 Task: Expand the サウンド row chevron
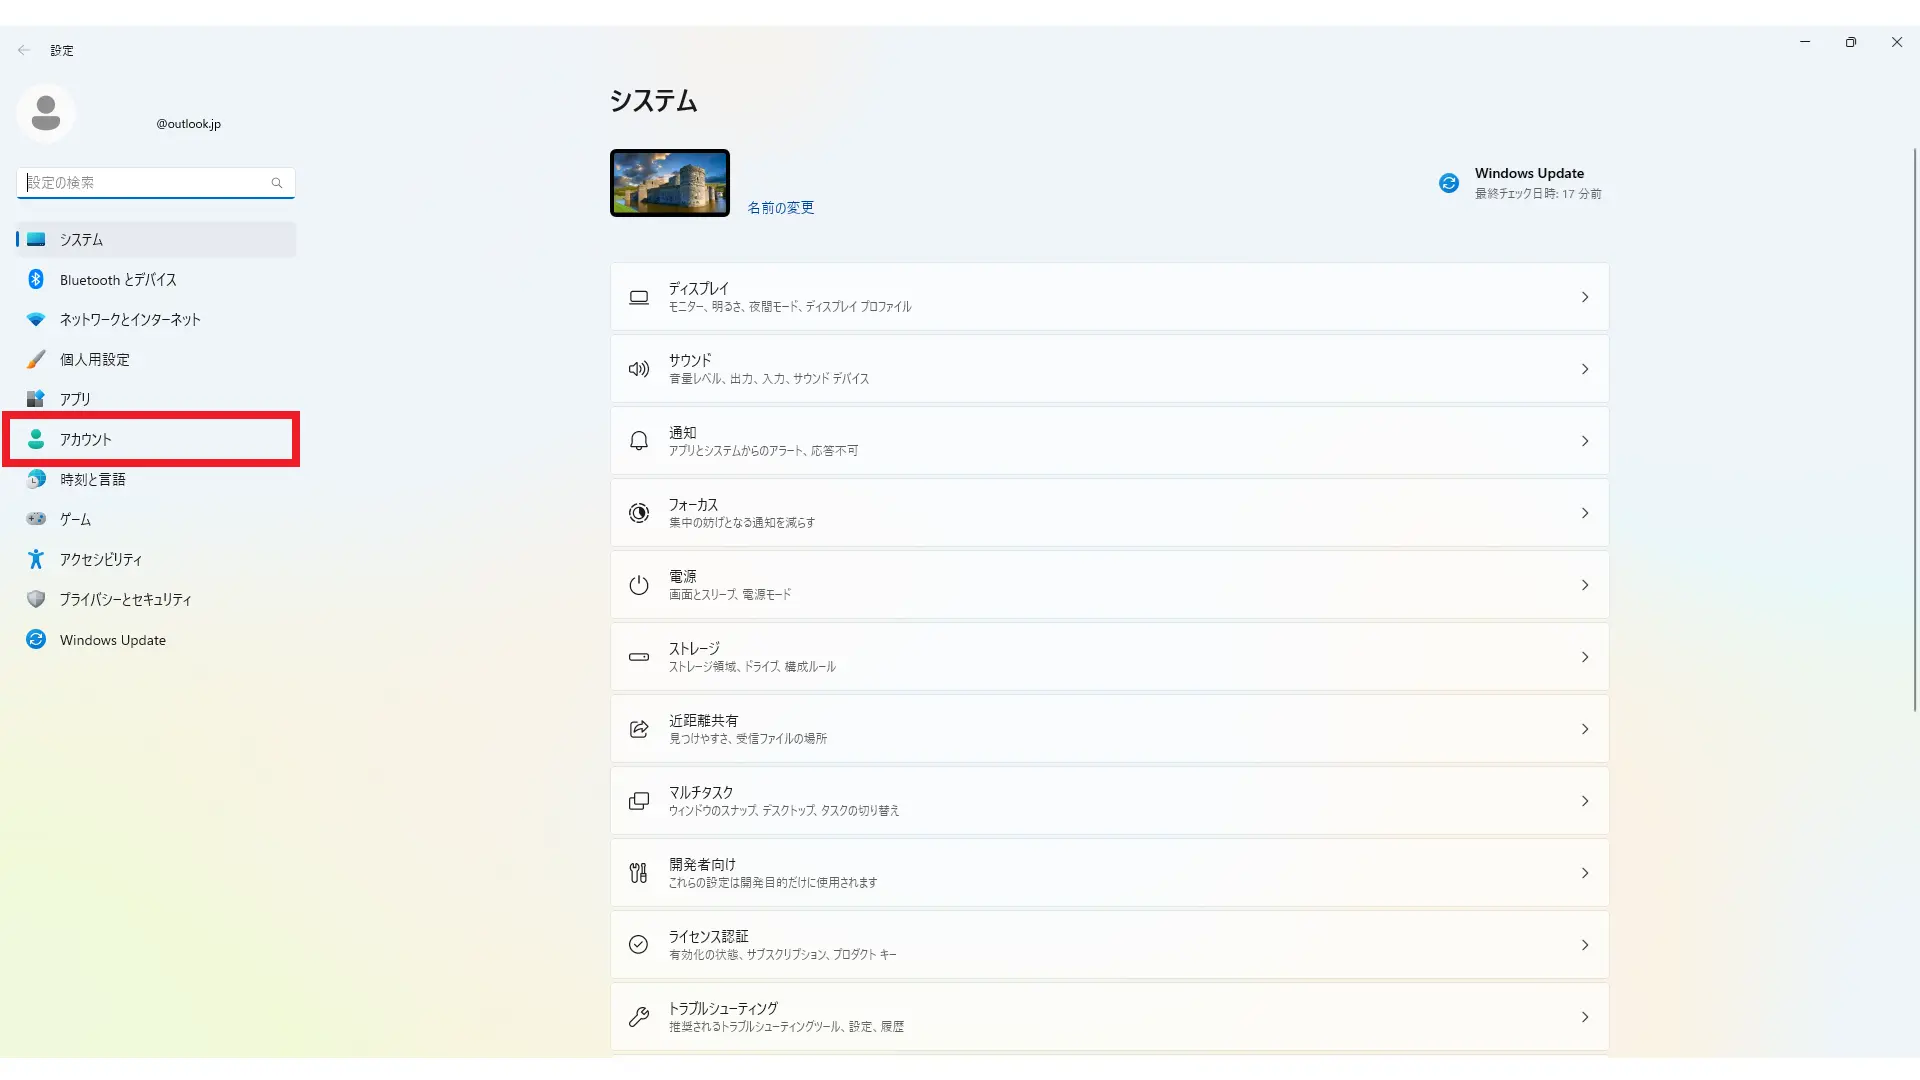[1585, 369]
